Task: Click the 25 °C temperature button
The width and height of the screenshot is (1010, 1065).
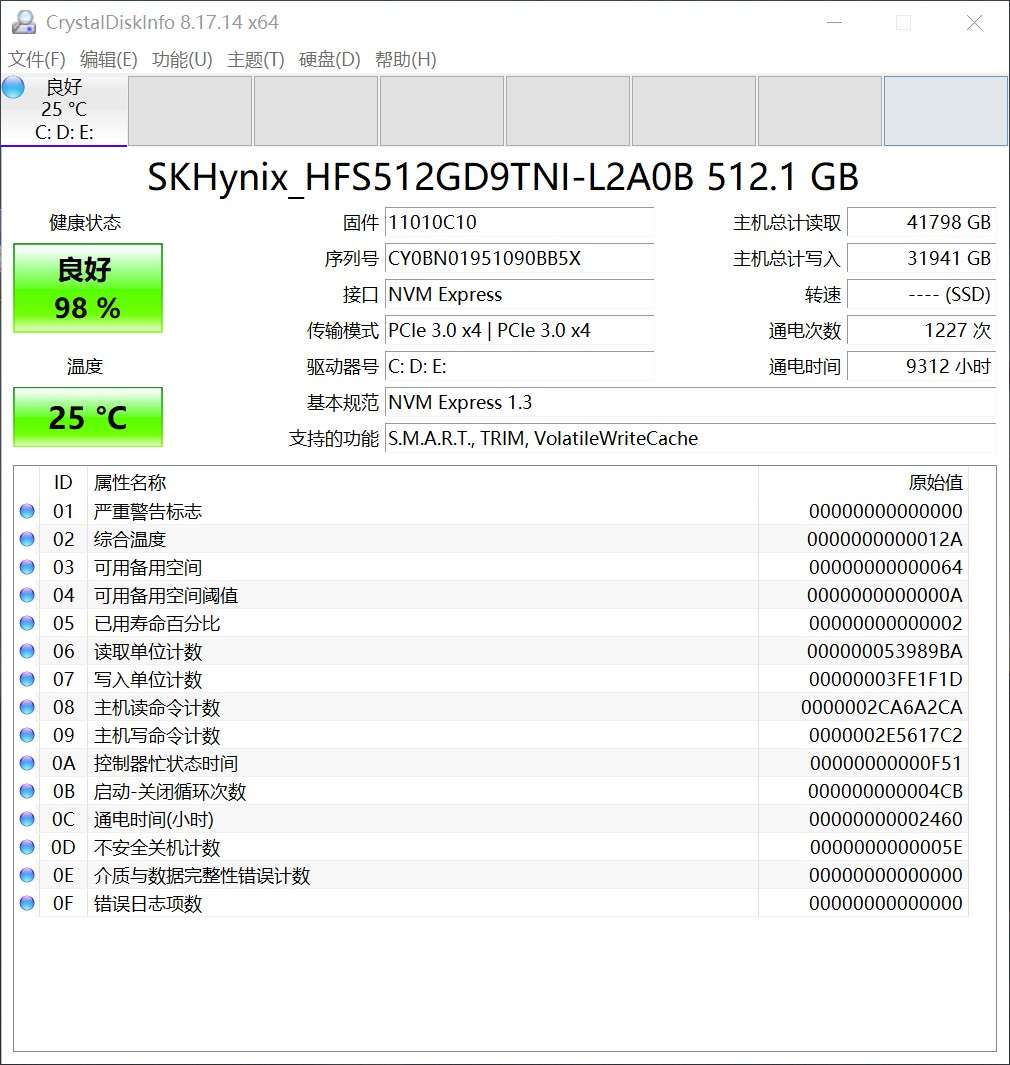Action: [x=88, y=417]
